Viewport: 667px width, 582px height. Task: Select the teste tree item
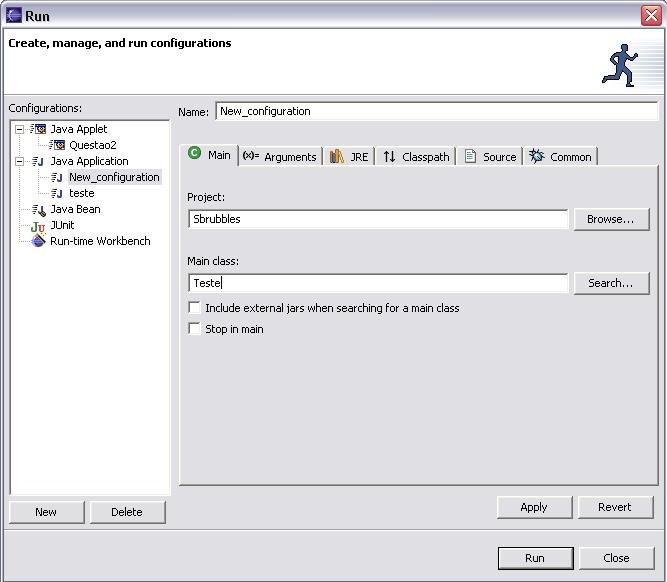click(x=82, y=193)
